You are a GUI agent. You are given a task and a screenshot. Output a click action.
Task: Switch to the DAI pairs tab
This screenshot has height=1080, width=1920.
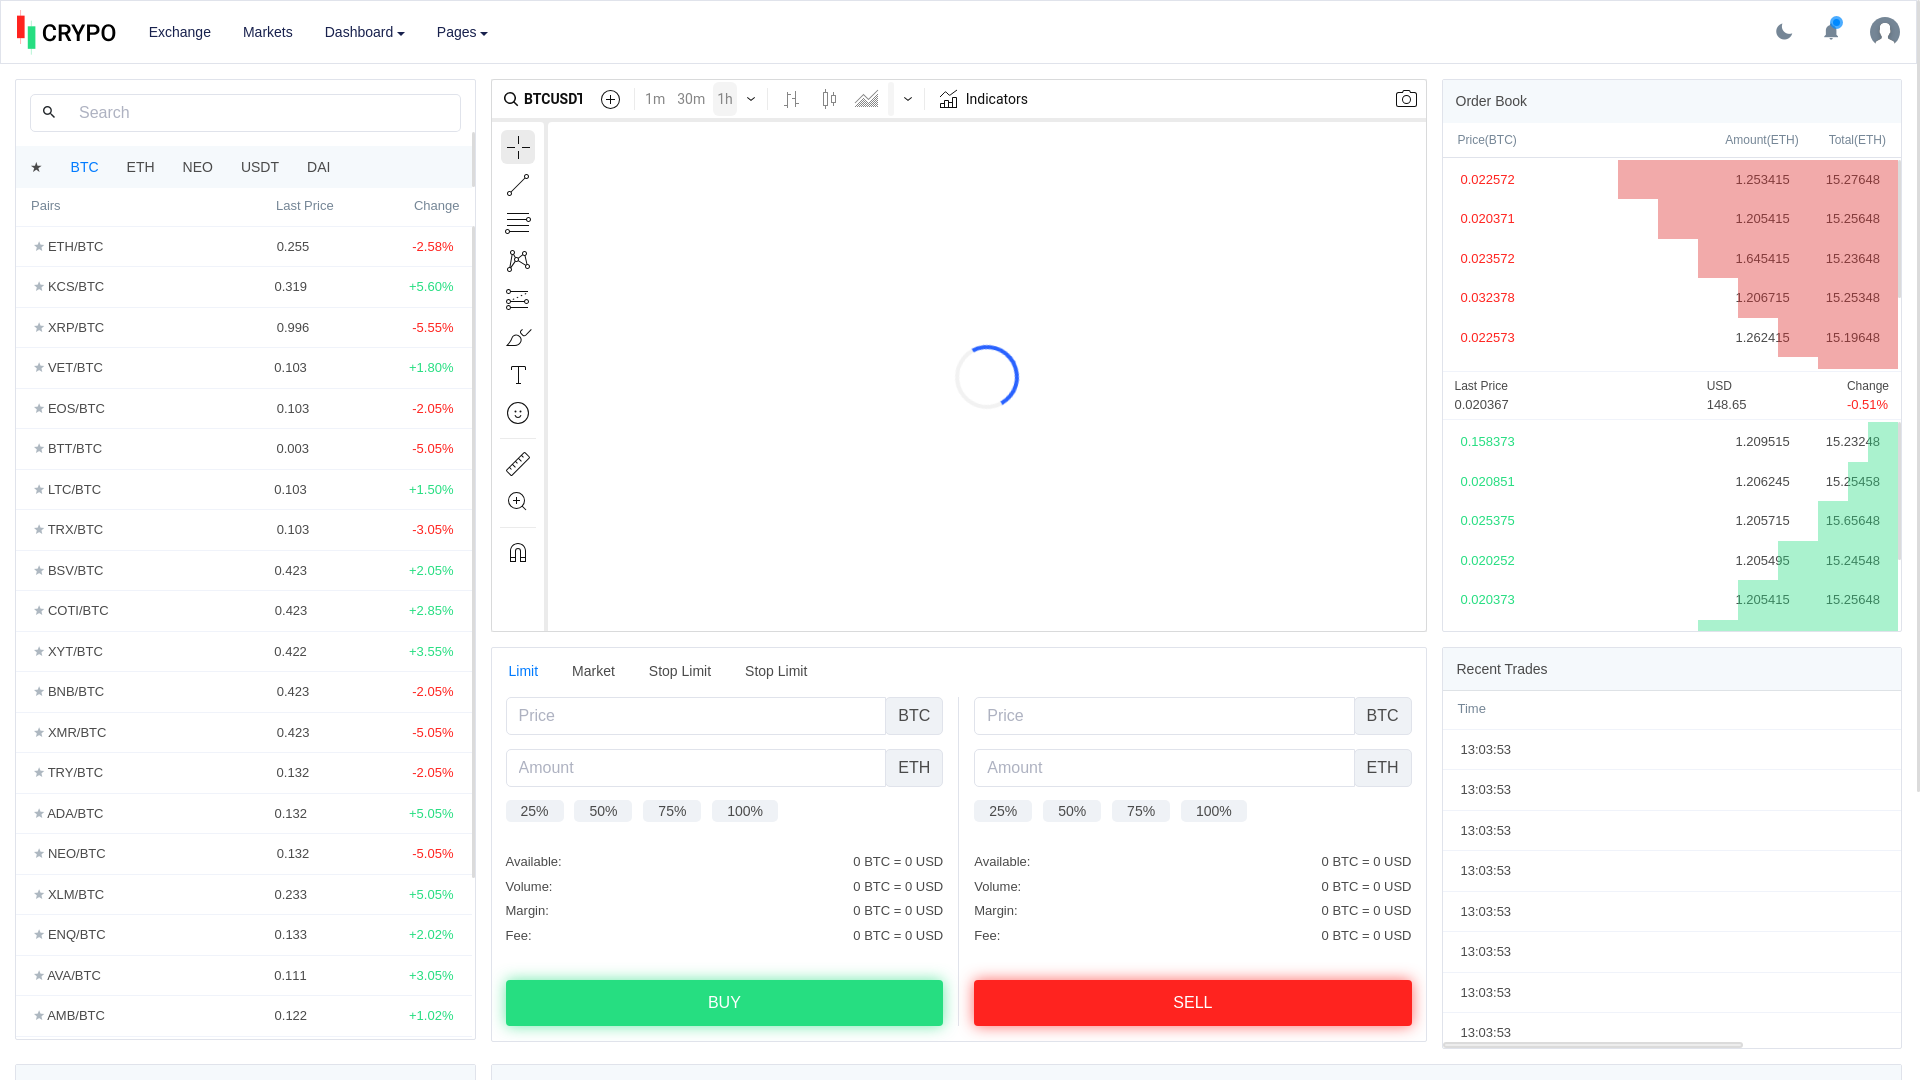(318, 167)
